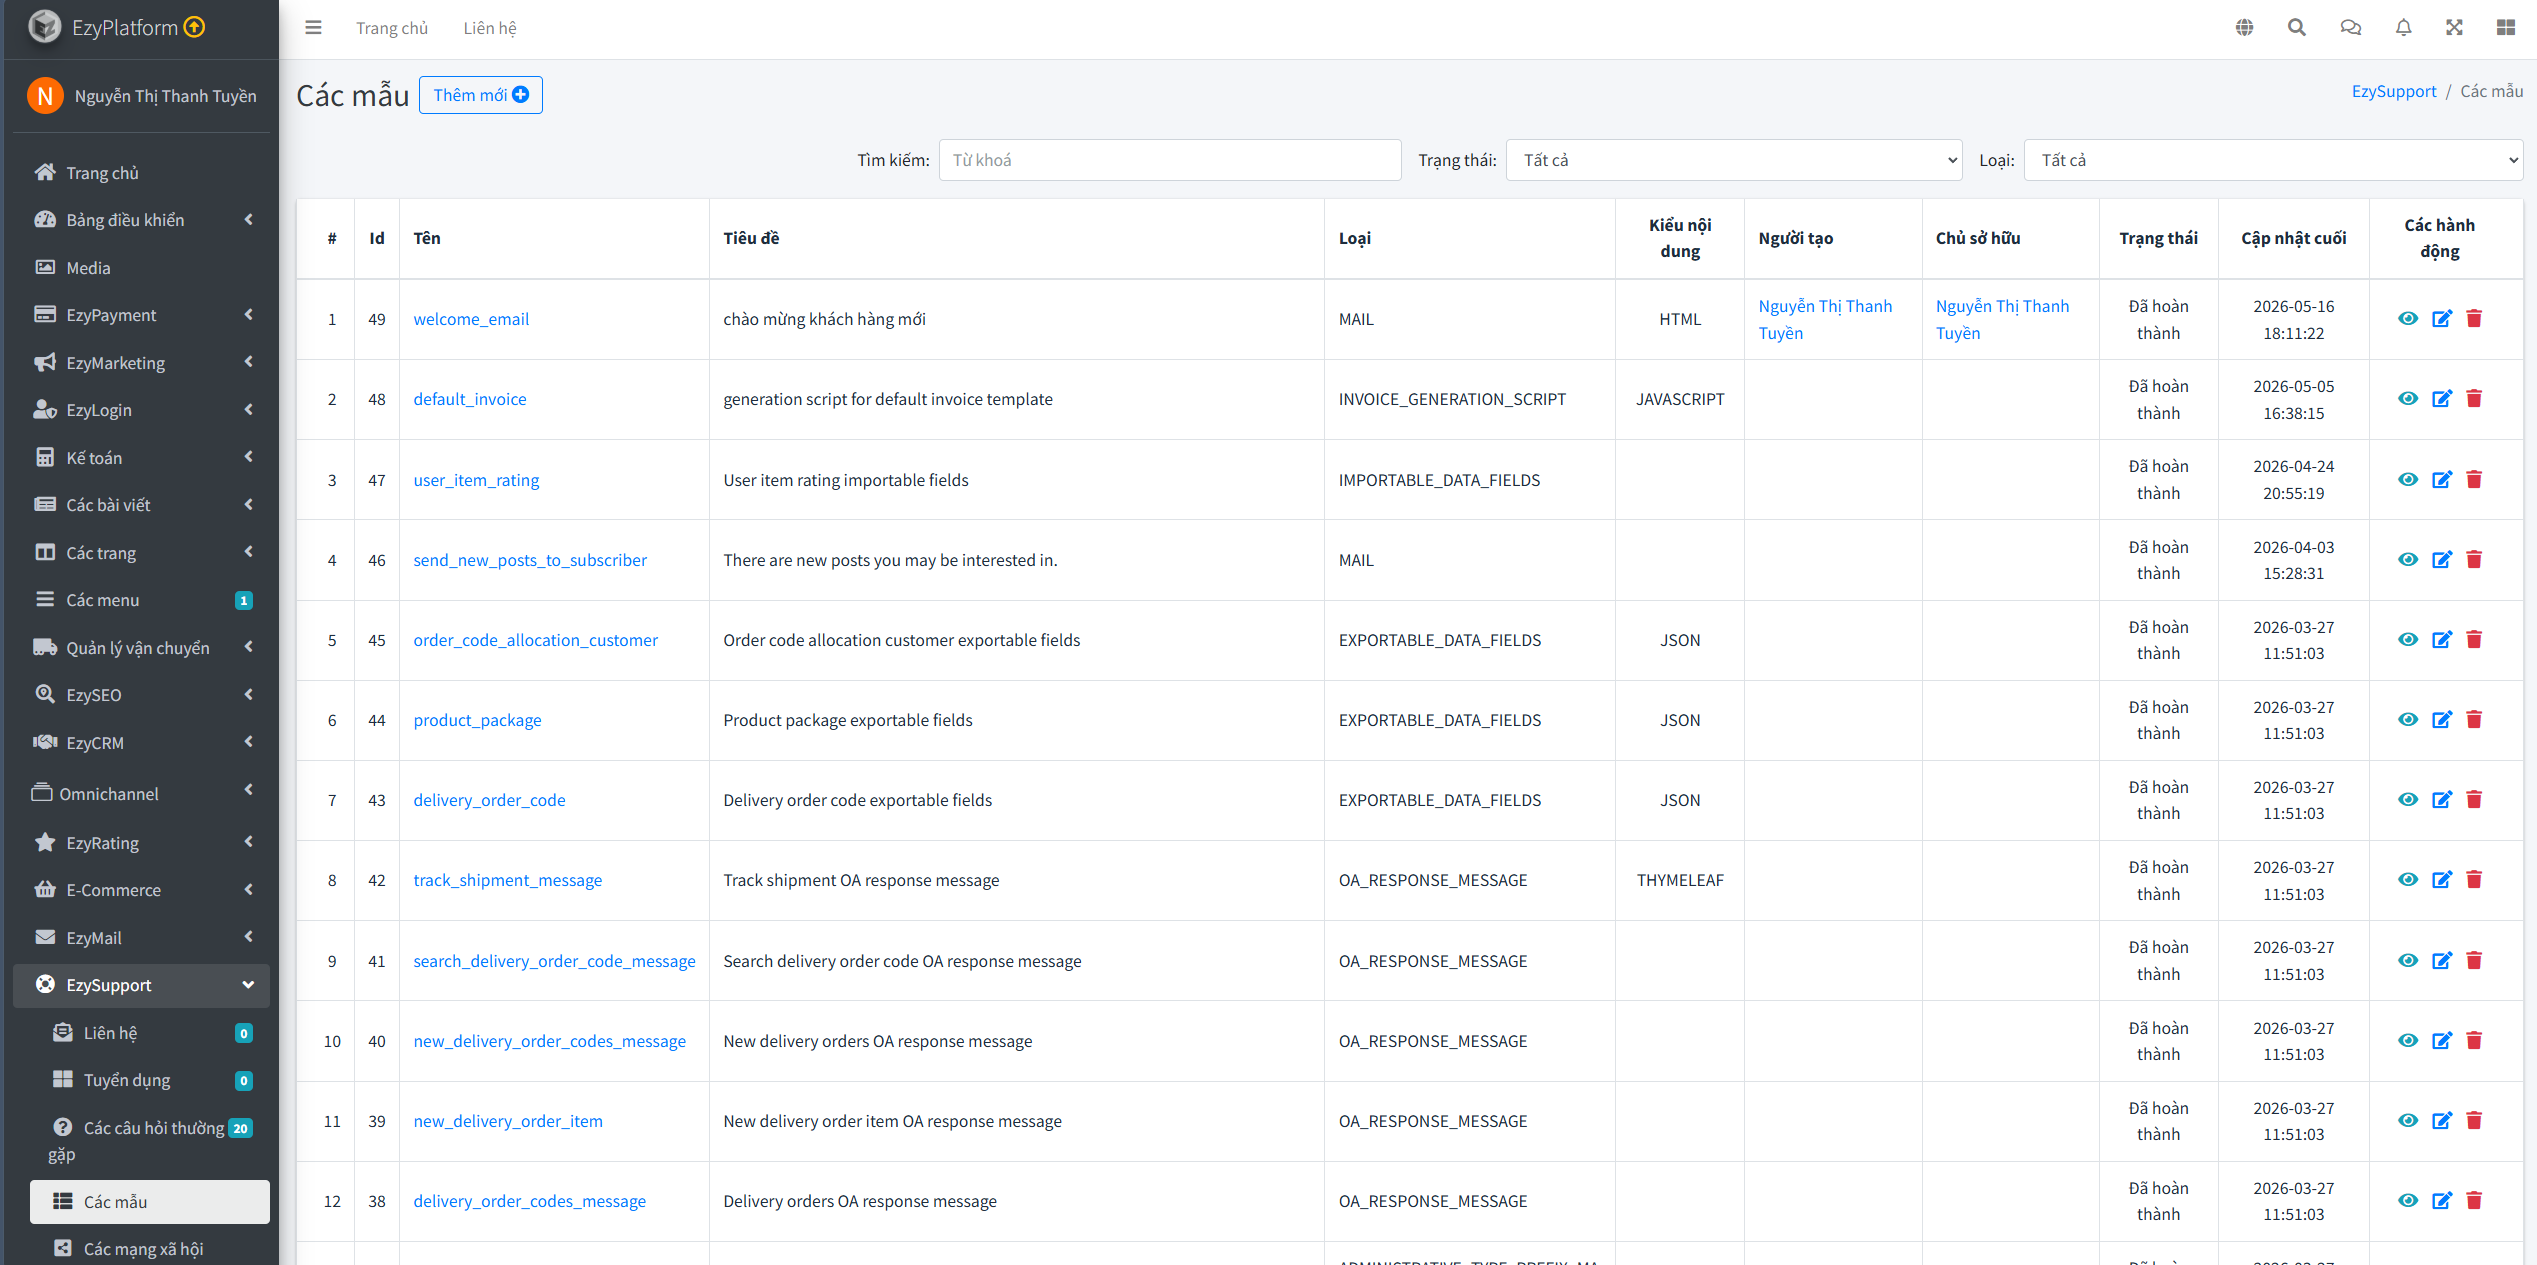Viewport: 2537px width, 1265px height.
Task: Focus the Từ khoá search input
Action: [x=1170, y=160]
